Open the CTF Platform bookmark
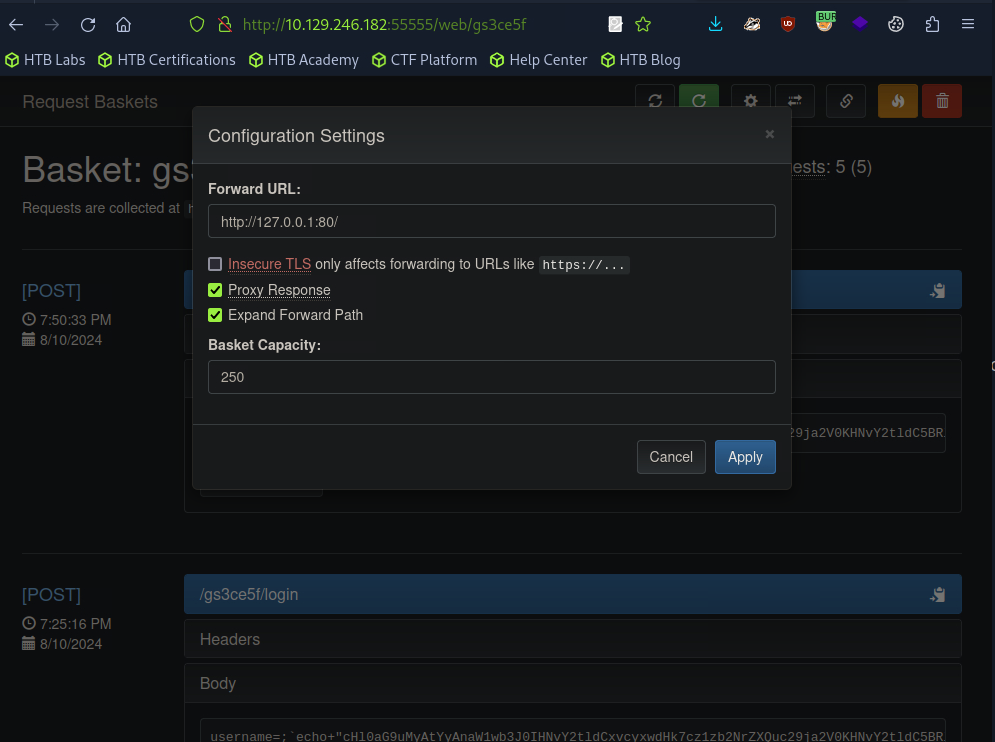 click(x=425, y=60)
